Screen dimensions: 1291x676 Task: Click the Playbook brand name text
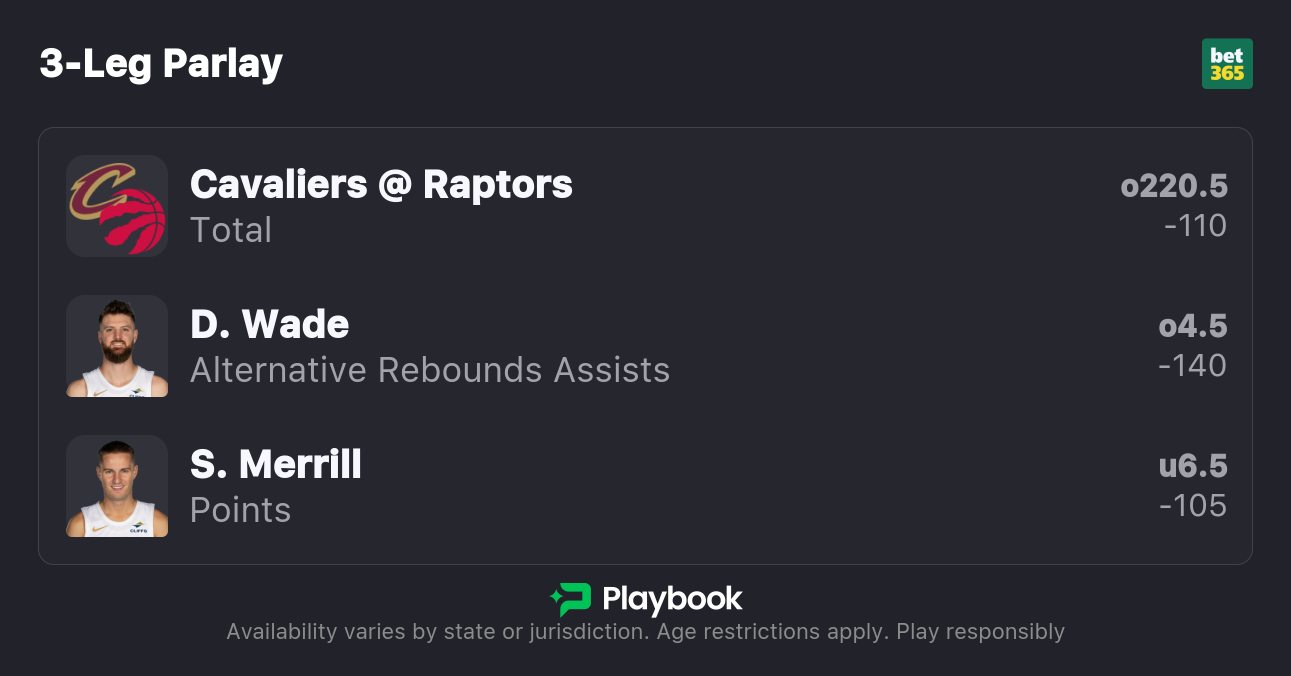[672, 599]
